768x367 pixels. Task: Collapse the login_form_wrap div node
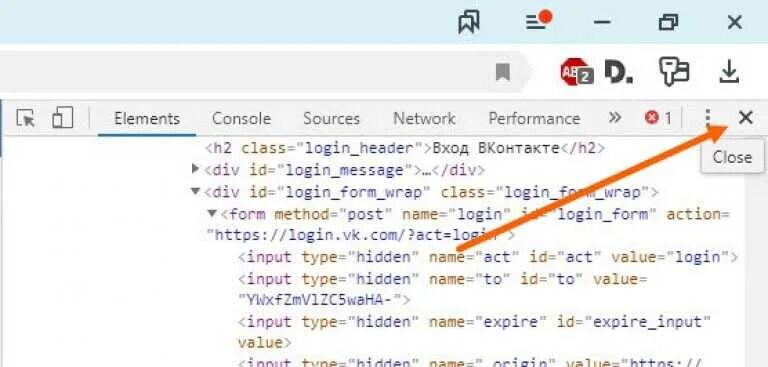[x=195, y=191]
